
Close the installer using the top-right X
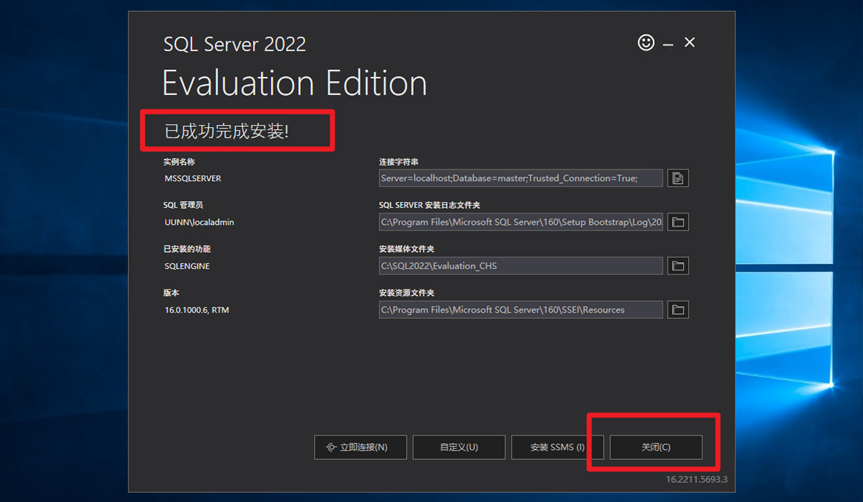(689, 43)
